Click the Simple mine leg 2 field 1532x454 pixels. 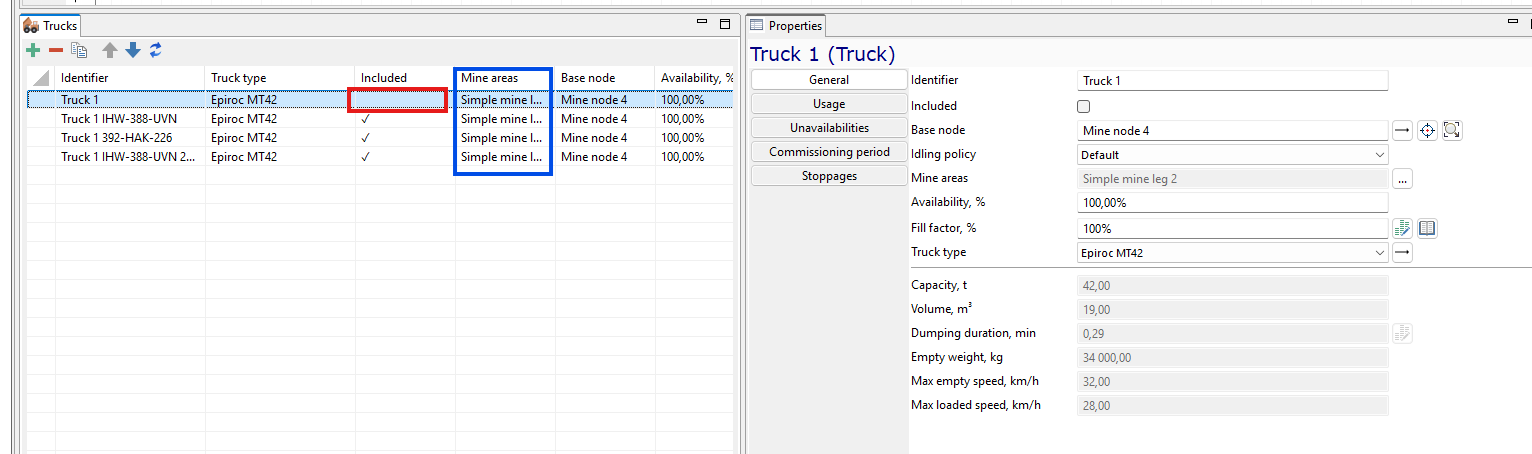tap(1233, 179)
